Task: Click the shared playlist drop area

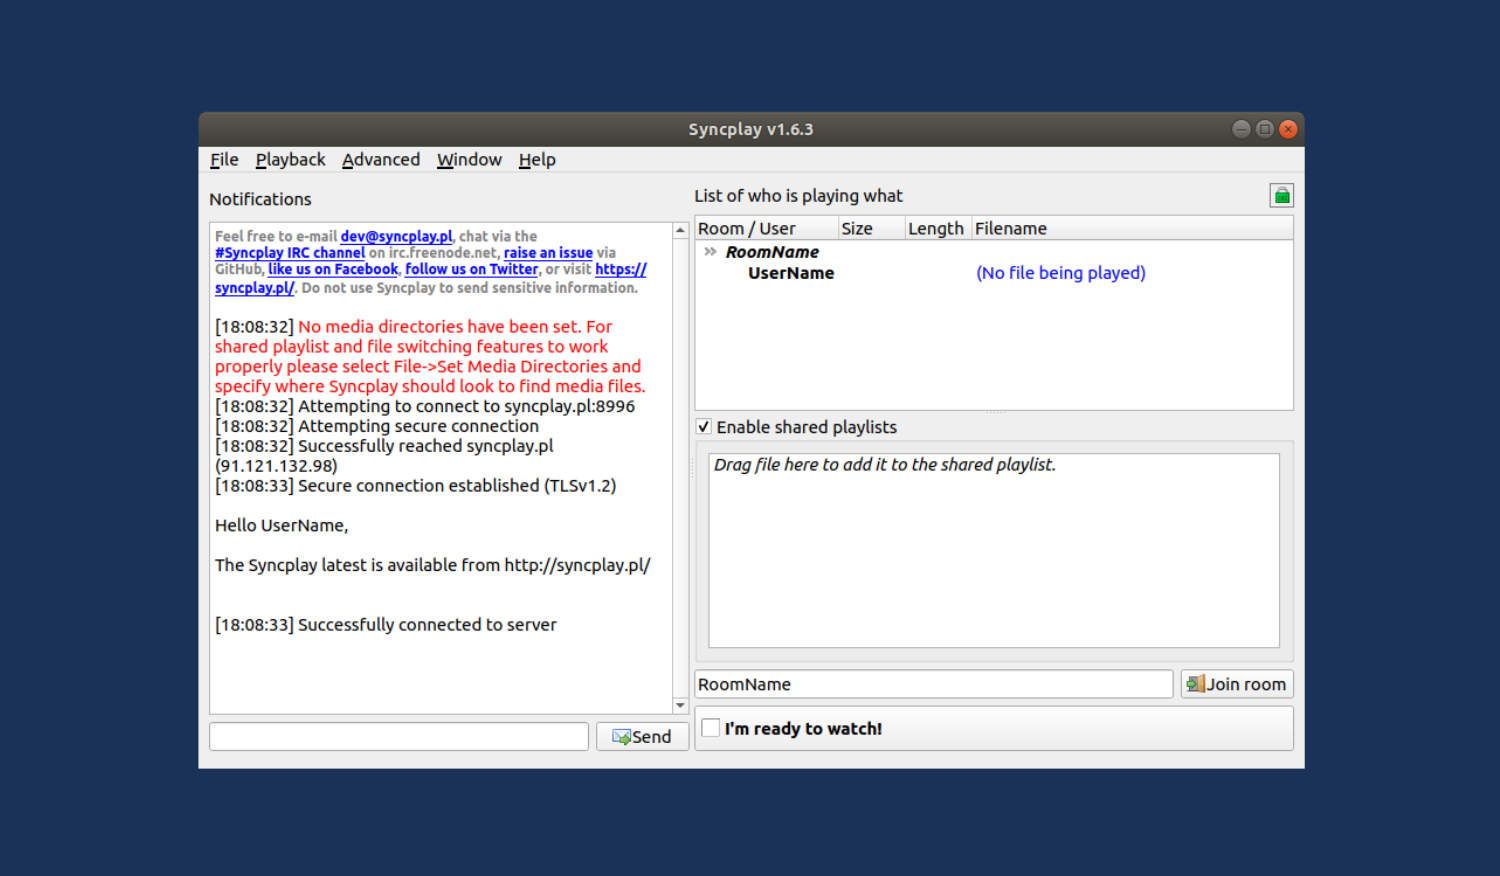Action: click(994, 551)
